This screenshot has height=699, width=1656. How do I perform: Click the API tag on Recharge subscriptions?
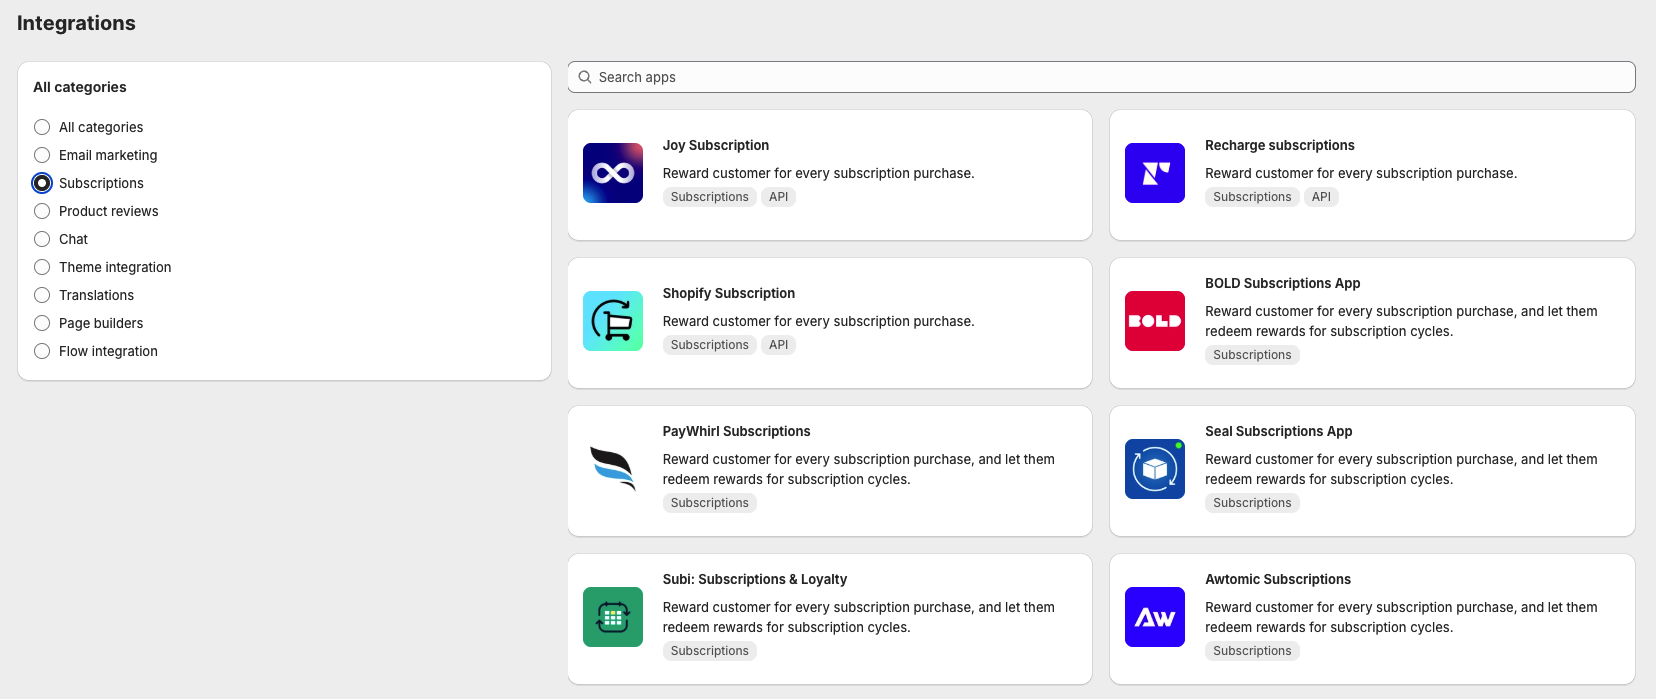click(1321, 197)
